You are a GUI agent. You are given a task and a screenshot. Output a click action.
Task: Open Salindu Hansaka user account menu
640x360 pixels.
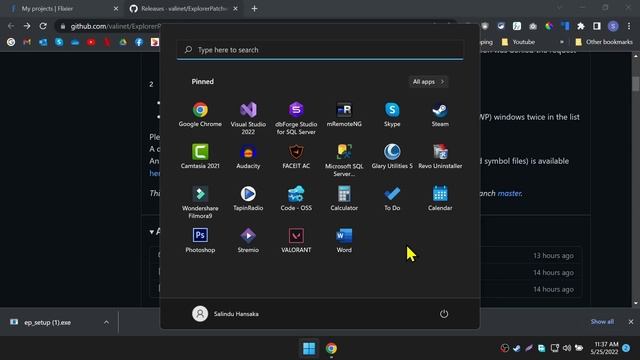225,314
